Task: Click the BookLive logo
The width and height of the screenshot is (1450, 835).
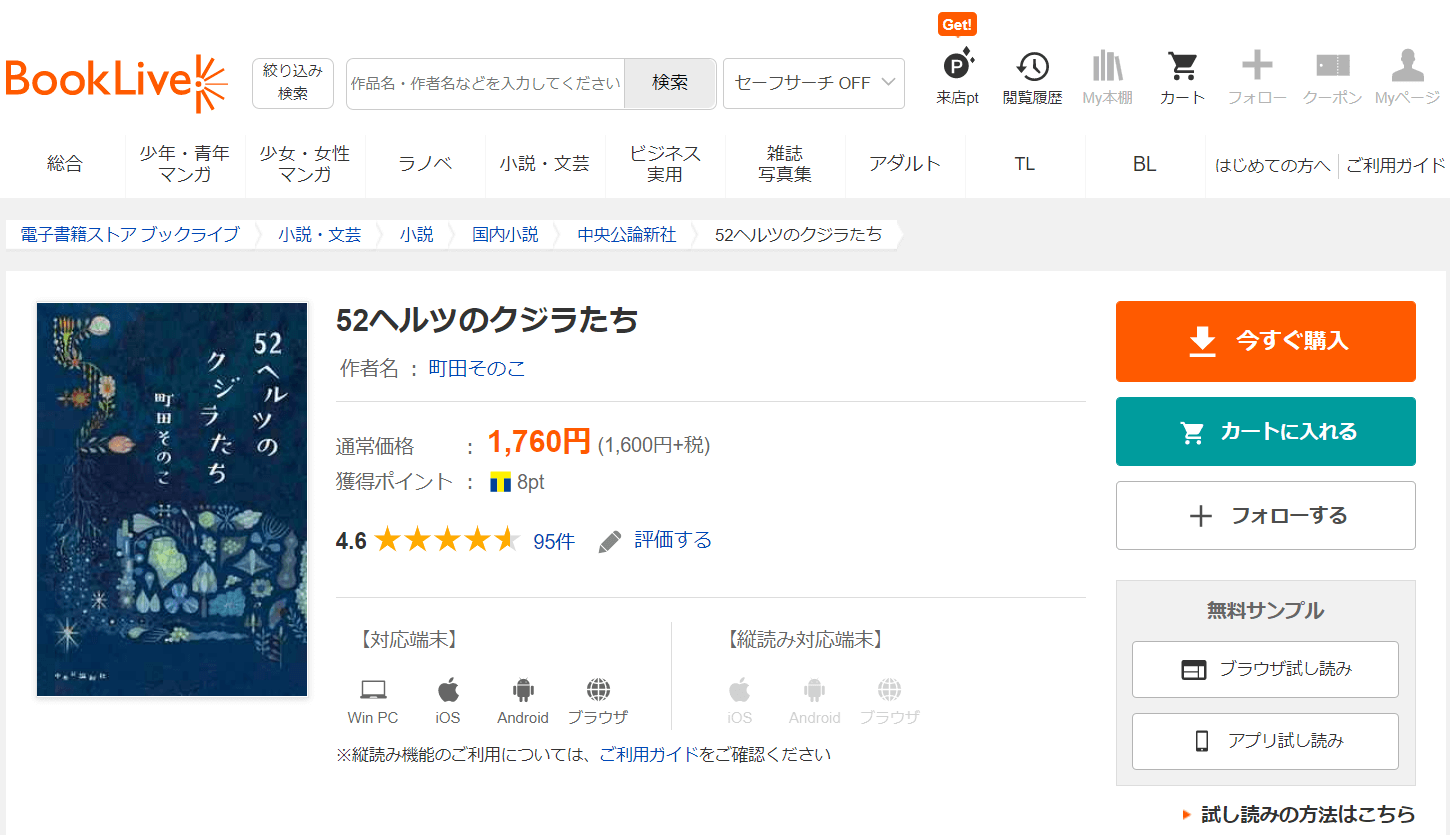Action: tap(116, 83)
